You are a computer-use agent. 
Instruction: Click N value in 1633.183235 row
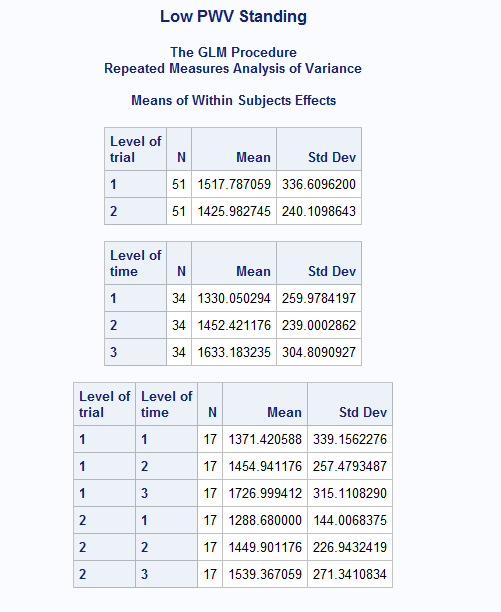click(179, 352)
